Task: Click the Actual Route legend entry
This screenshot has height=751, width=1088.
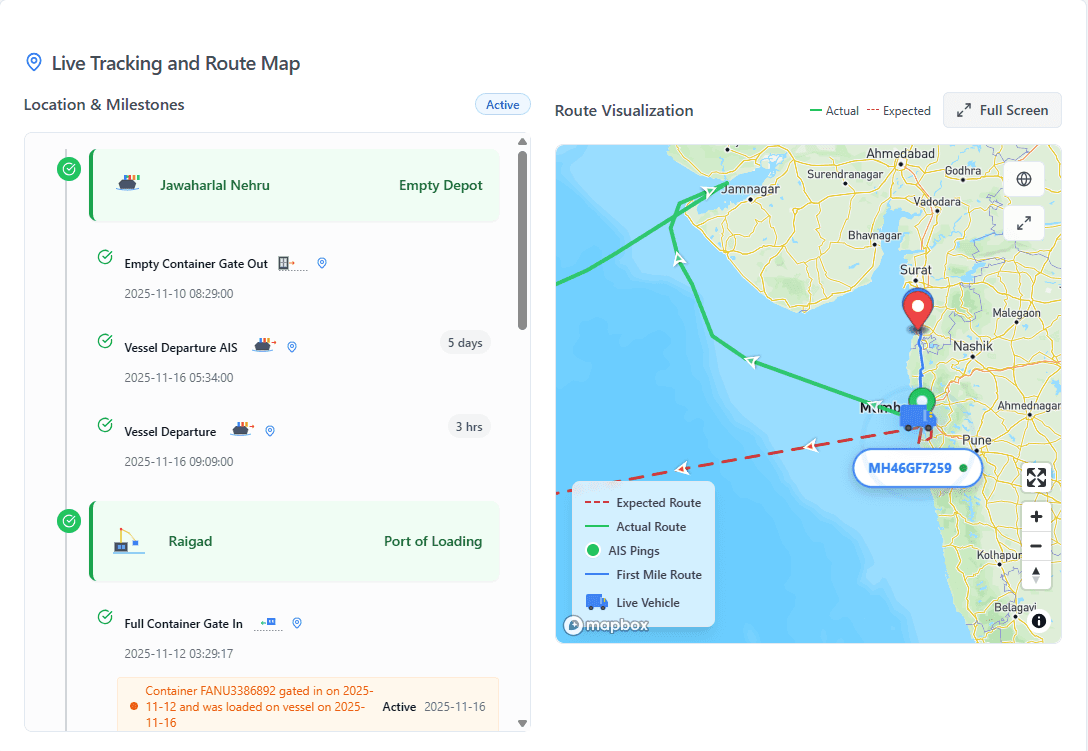Action: (636, 527)
